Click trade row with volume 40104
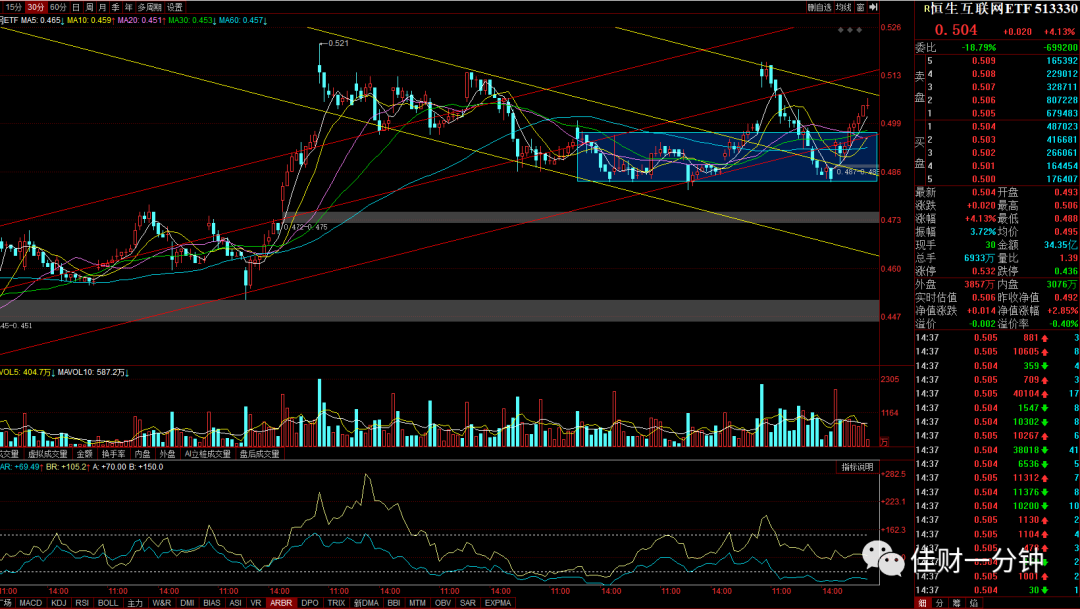1080x609 pixels. (x=997, y=393)
